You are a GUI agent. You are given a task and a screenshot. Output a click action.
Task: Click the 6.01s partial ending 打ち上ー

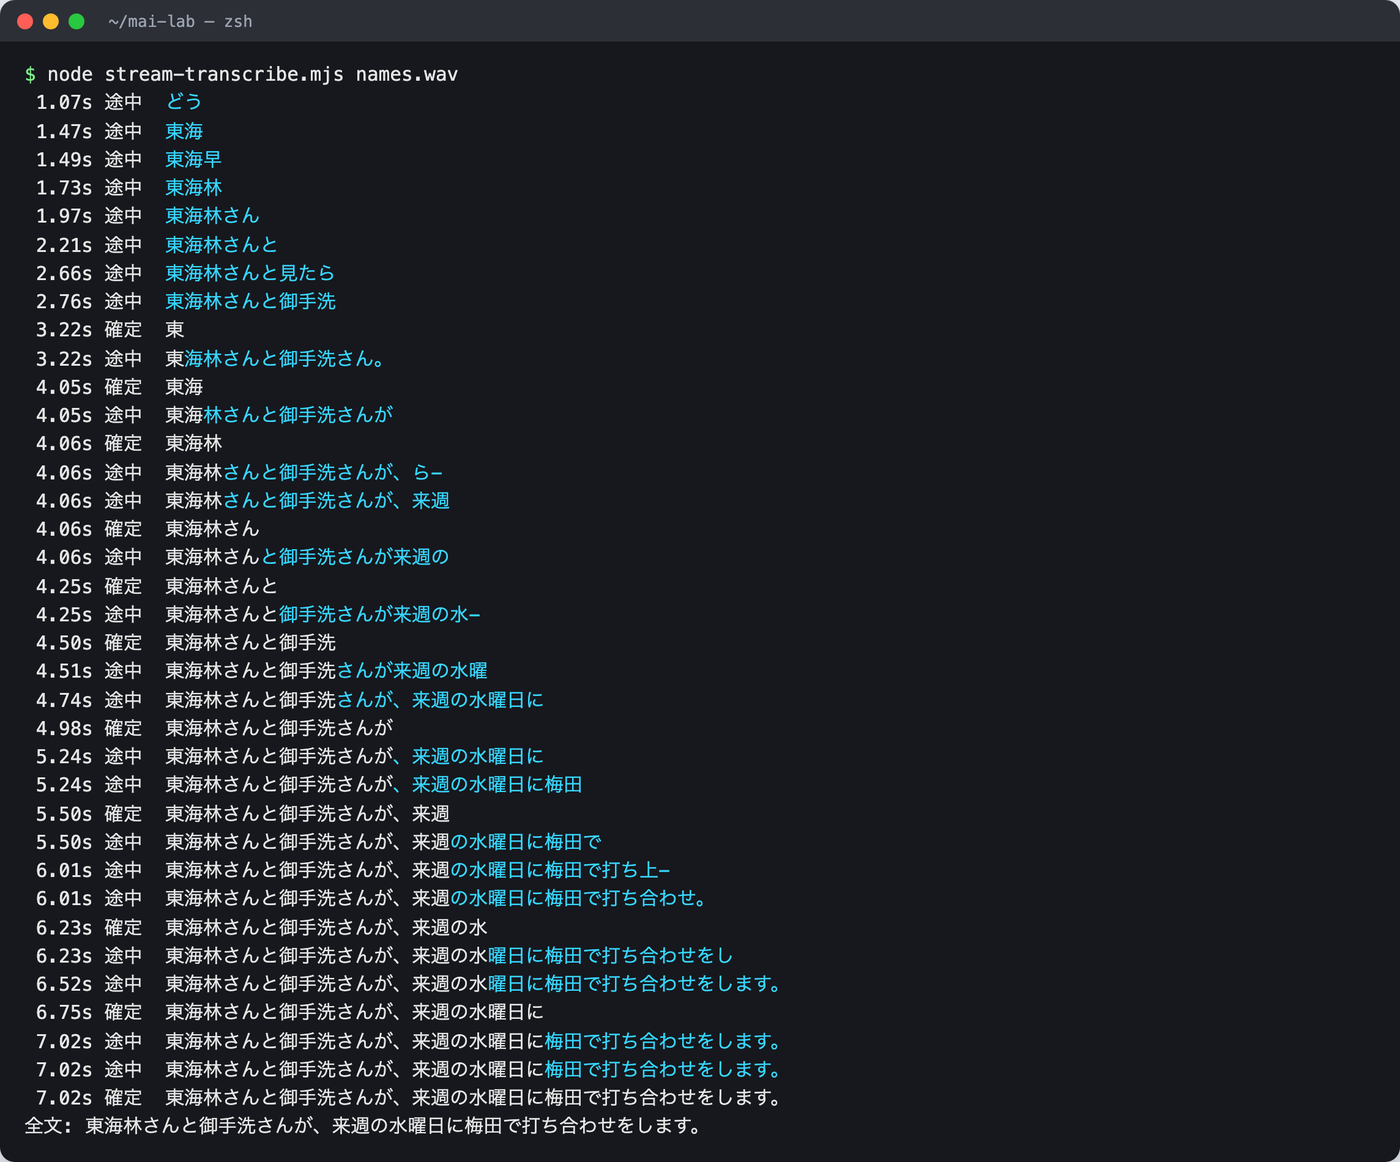click(353, 870)
